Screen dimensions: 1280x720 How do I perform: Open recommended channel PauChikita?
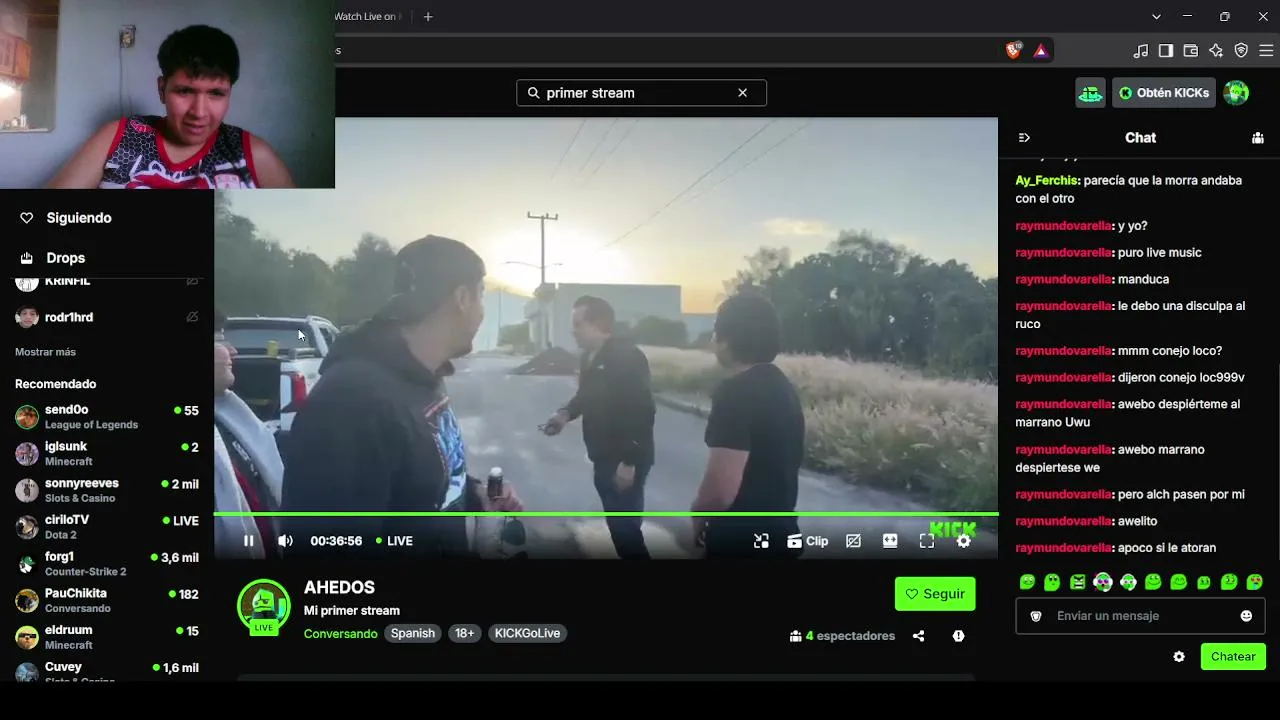point(107,601)
